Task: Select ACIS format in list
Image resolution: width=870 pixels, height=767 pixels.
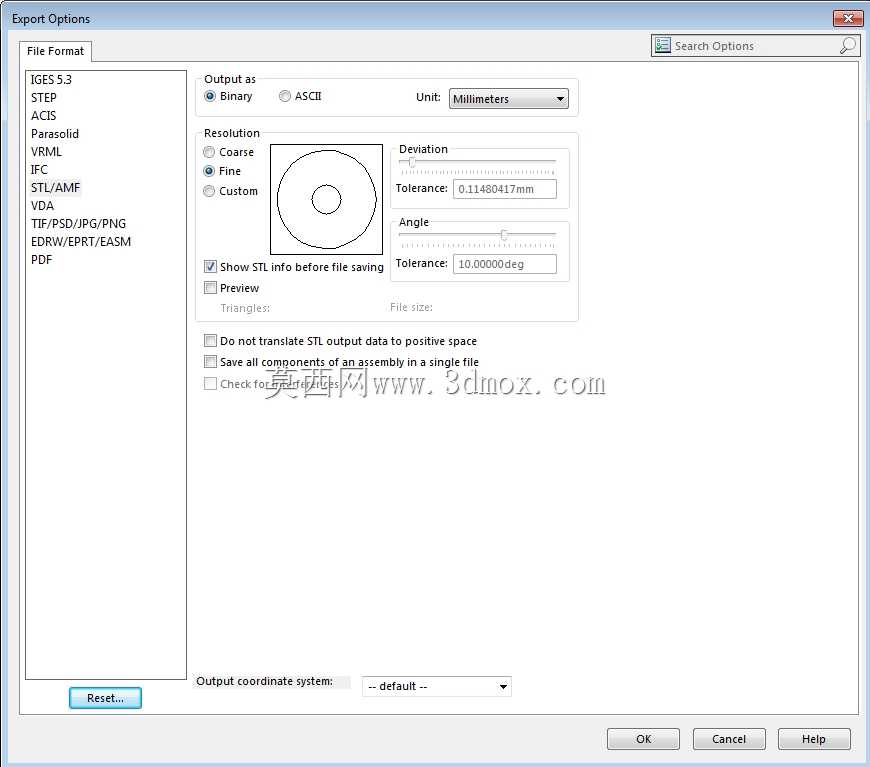Action: coord(43,115)
